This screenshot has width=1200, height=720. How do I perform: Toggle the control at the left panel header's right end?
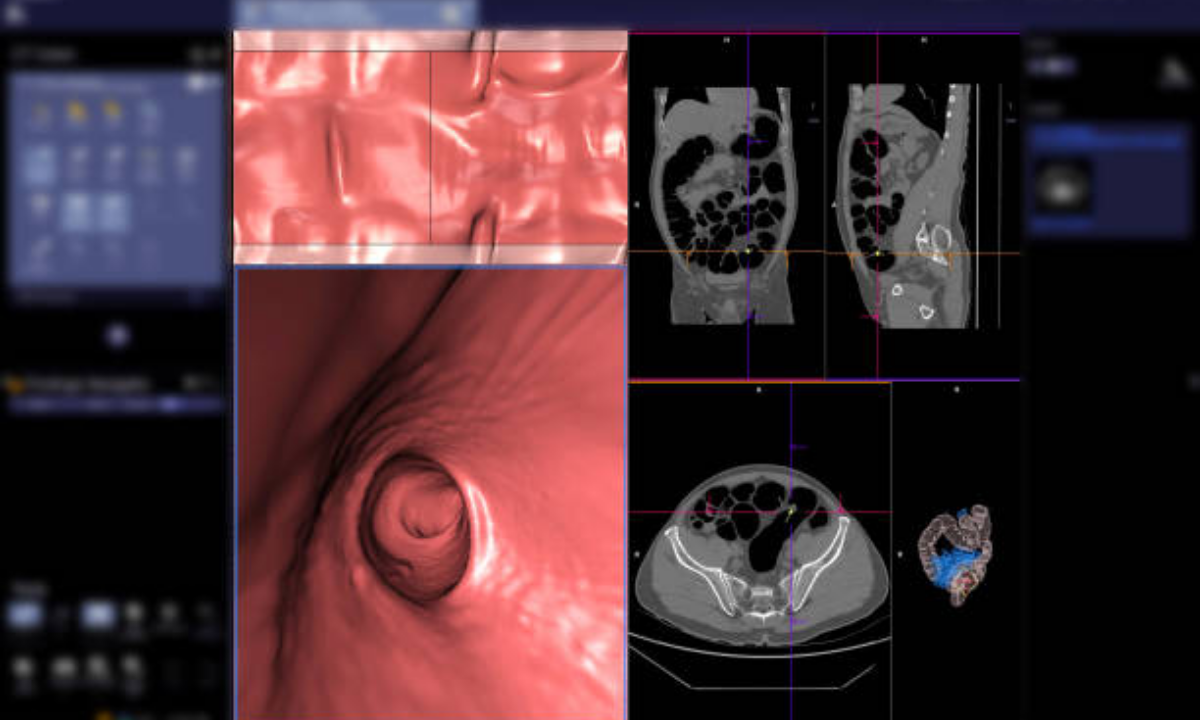pyautogui.click(x=206, y=53)
